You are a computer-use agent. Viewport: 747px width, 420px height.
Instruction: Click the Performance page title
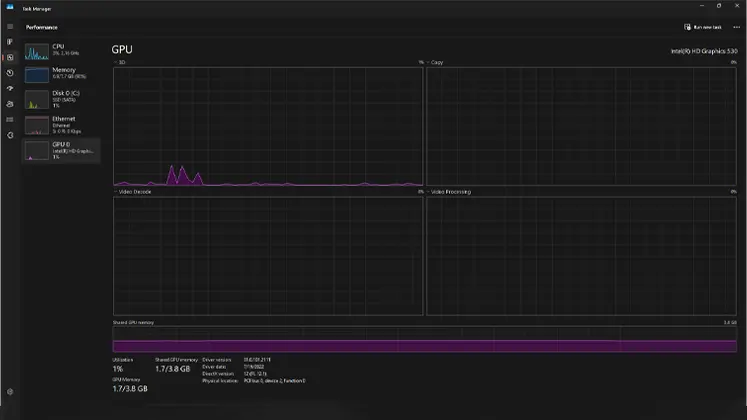point(41,27)
